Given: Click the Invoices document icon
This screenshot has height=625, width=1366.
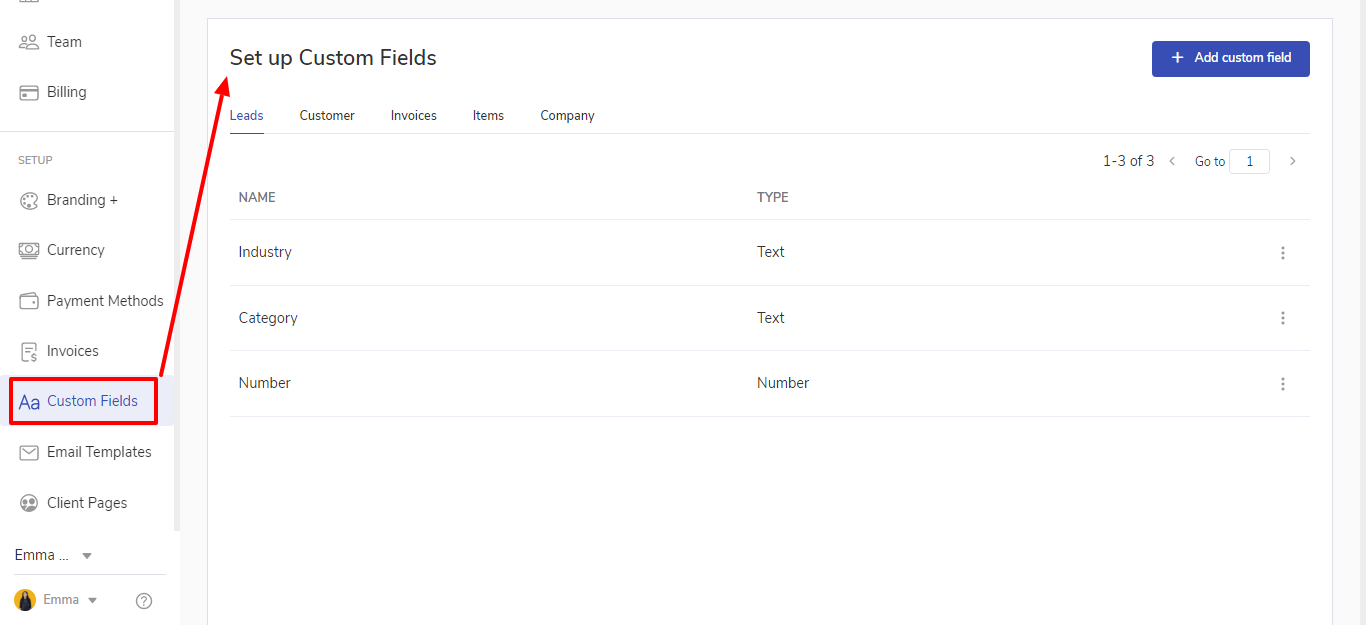Looking at the screenshot, I should pyautogui.click(x=29, y=351).
